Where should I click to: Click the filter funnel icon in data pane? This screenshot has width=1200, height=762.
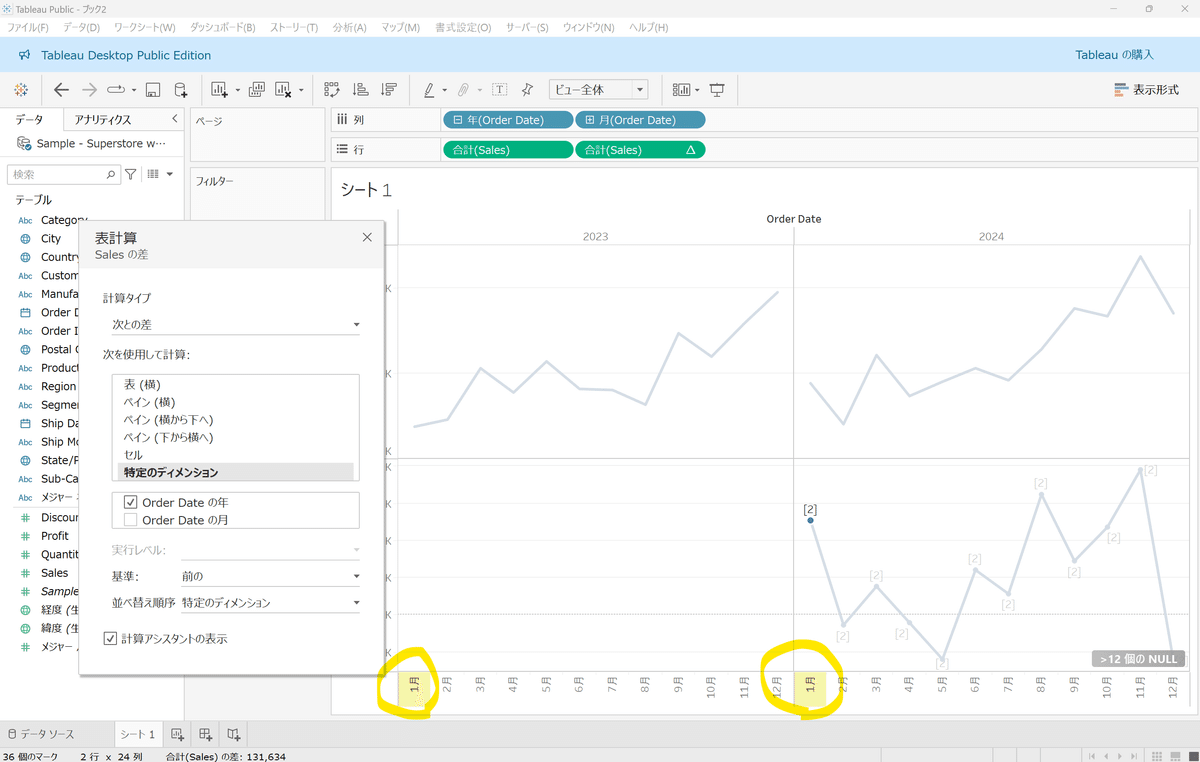coord(131,174)
